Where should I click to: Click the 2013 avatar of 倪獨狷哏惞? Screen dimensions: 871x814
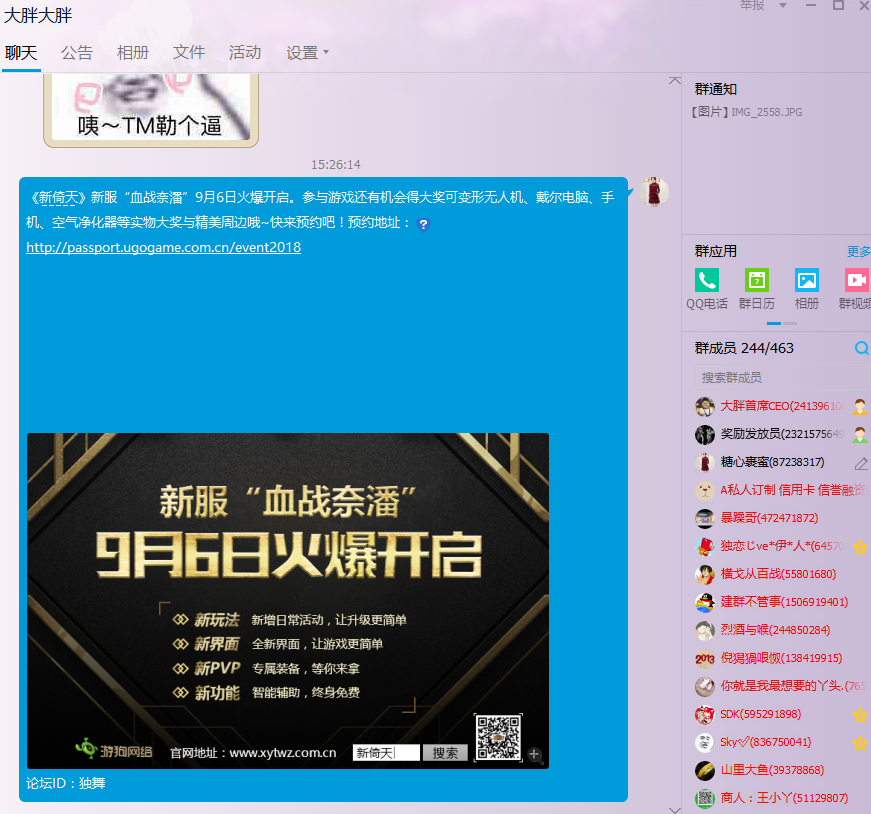(705, 658)
